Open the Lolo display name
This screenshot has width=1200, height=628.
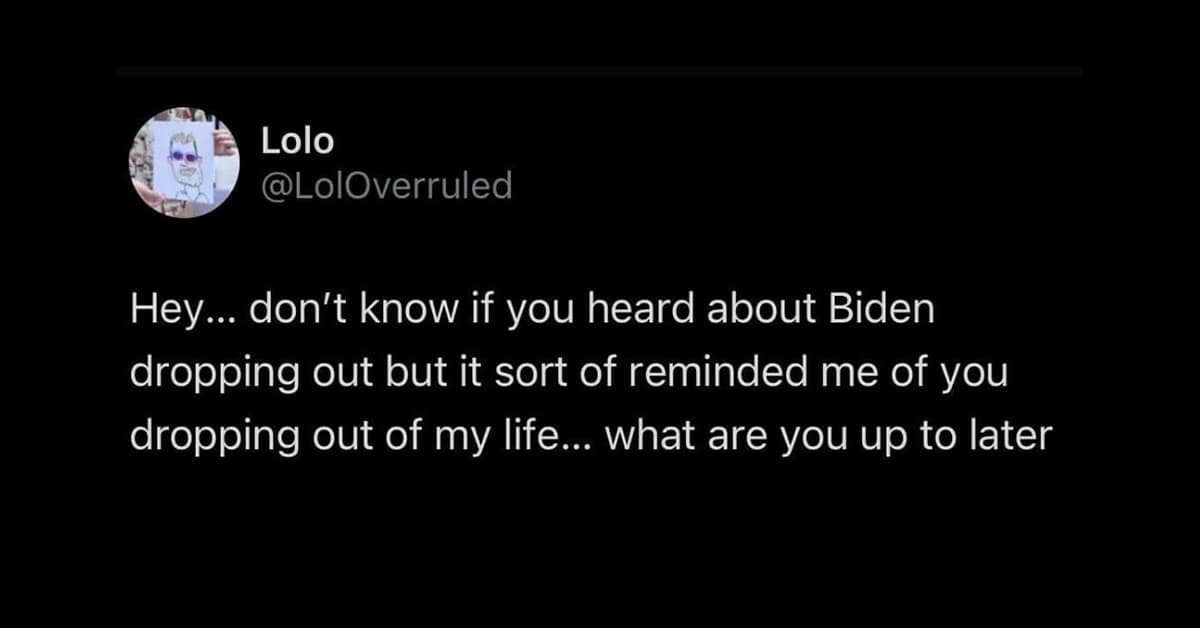point(297,142)
